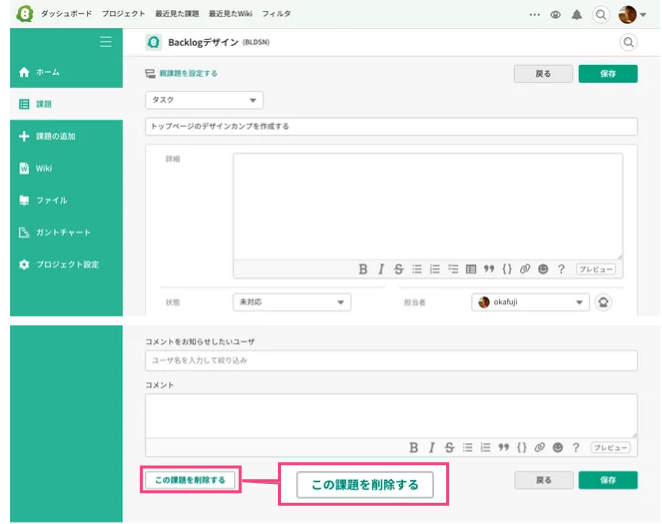Insert table in 詳細 editor

(471, 269)
